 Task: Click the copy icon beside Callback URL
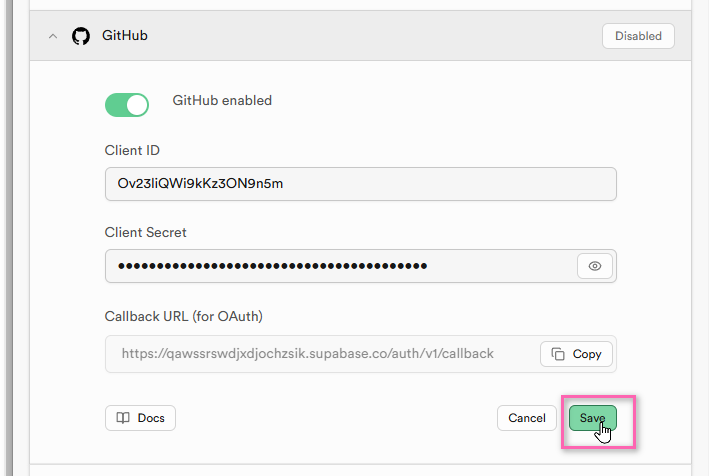558,354
